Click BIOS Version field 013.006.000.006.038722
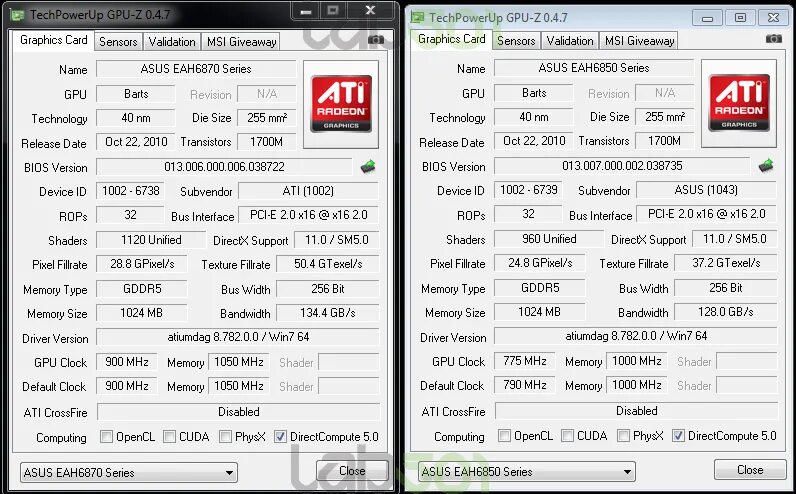This screenshot has width=796, height=494. click(x=224, y=167)
